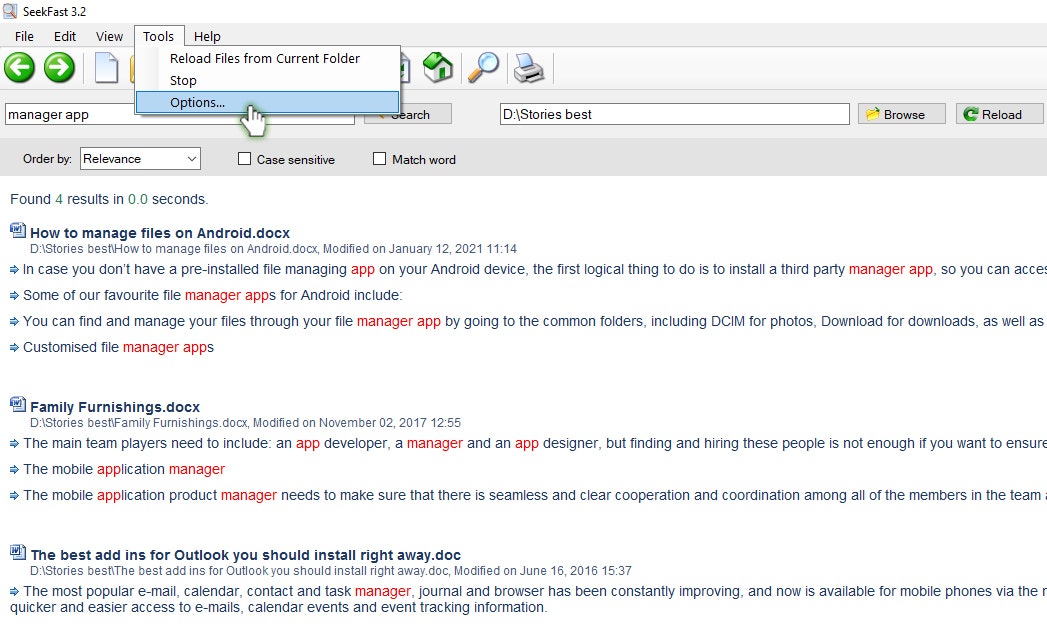Viewport: 1047px width, 641px height.
Task: Click 'You can find and manage your files' line
Action: 533,321
